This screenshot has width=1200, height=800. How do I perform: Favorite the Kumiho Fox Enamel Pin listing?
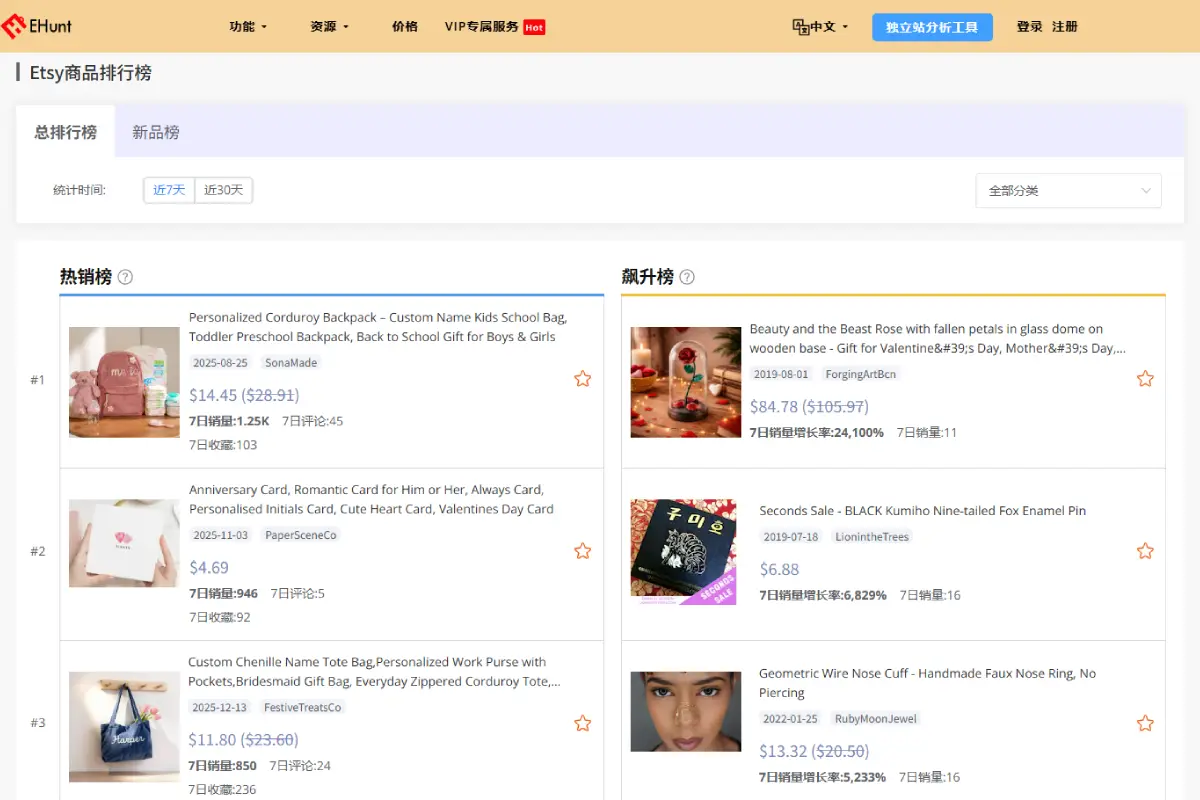(1144, 550)
